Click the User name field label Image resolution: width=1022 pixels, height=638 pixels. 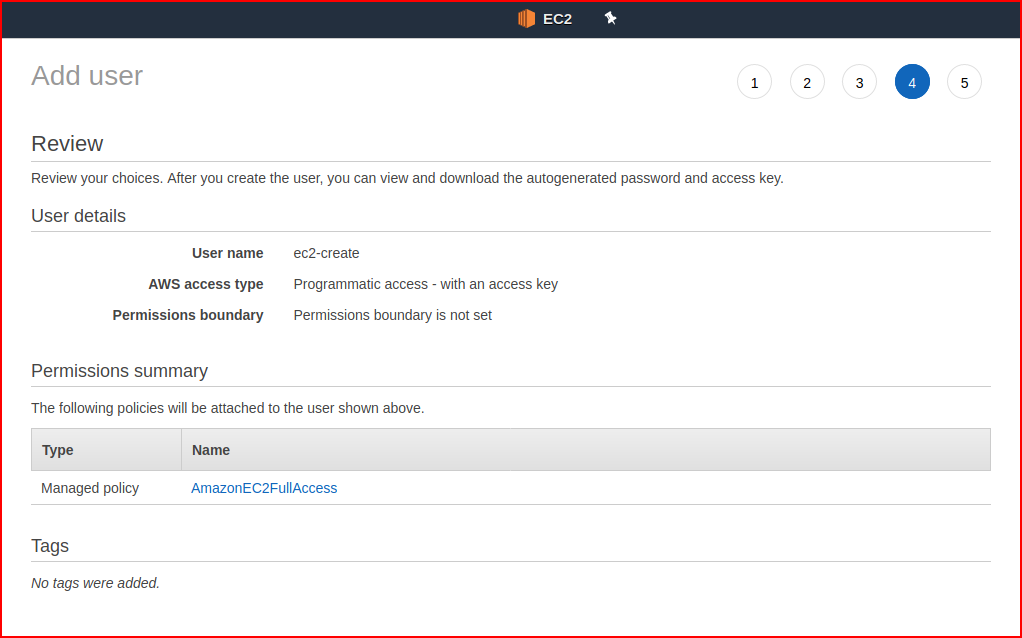[227, 253]
